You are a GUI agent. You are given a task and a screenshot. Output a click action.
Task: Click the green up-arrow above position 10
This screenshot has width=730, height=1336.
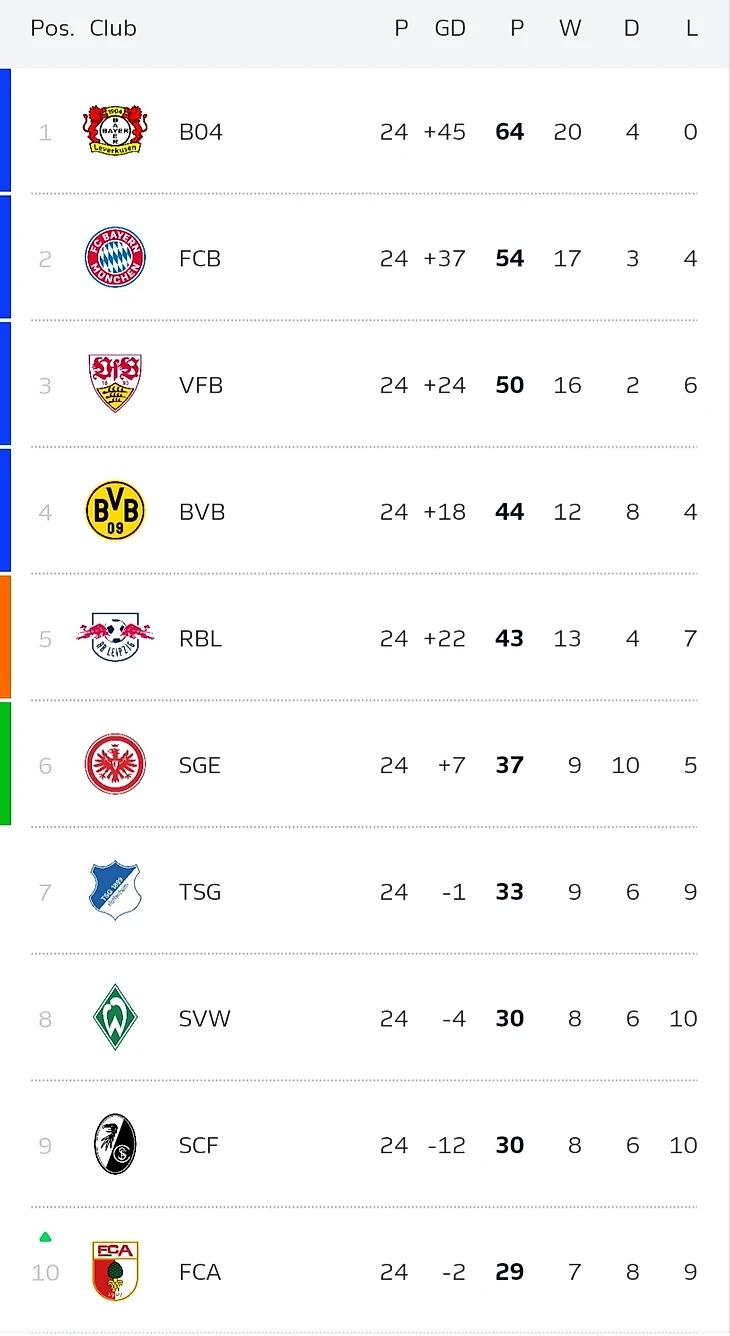[x=45, y=1237]
